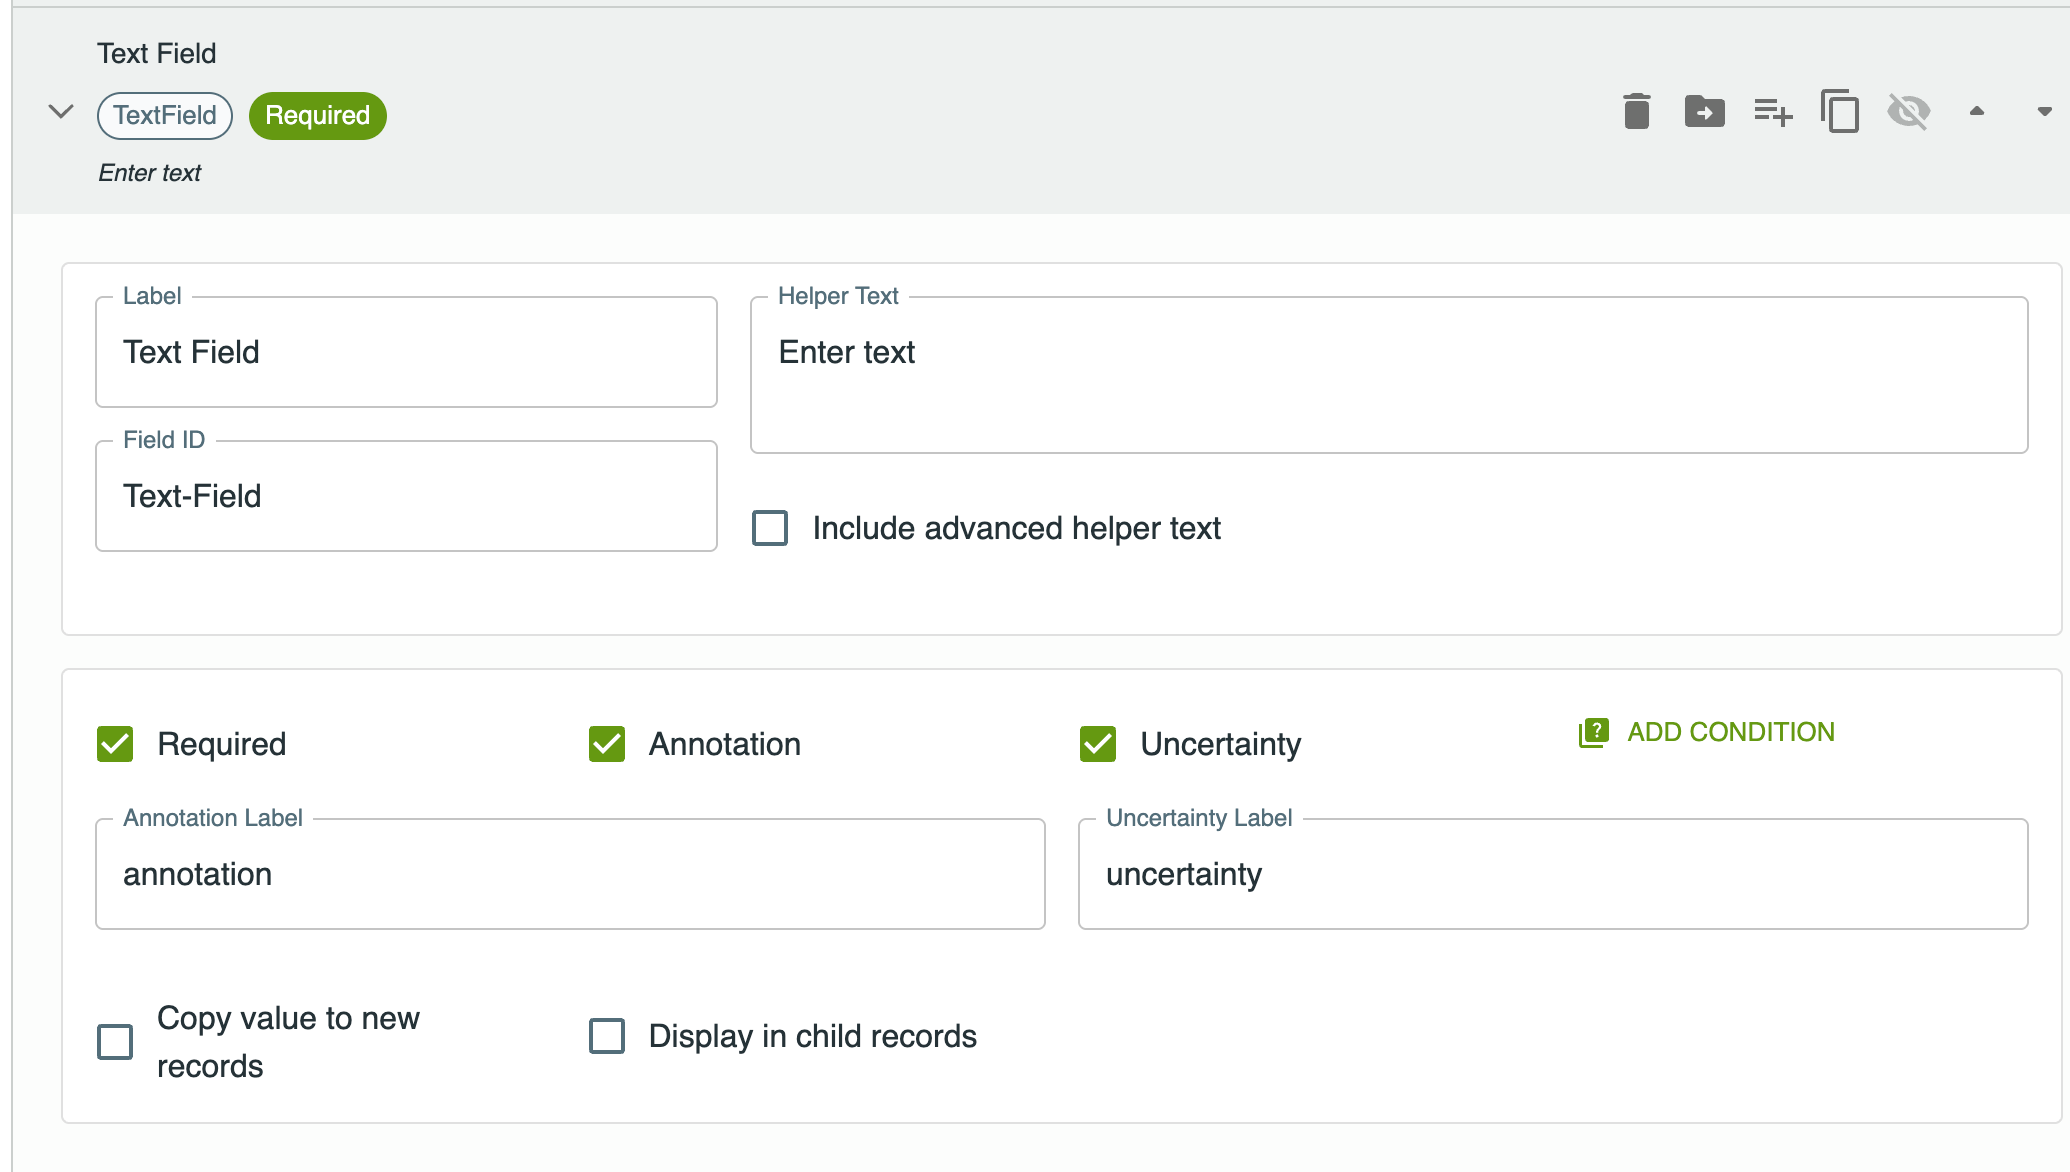Click the green Required badge

[317, 115]
